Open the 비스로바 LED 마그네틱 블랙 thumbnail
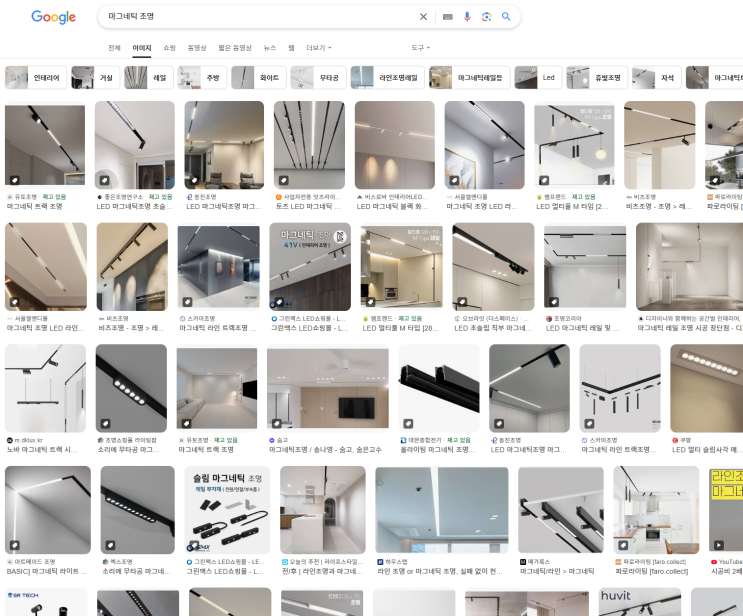This screenshot has height=616, width=743. point(395,145)
